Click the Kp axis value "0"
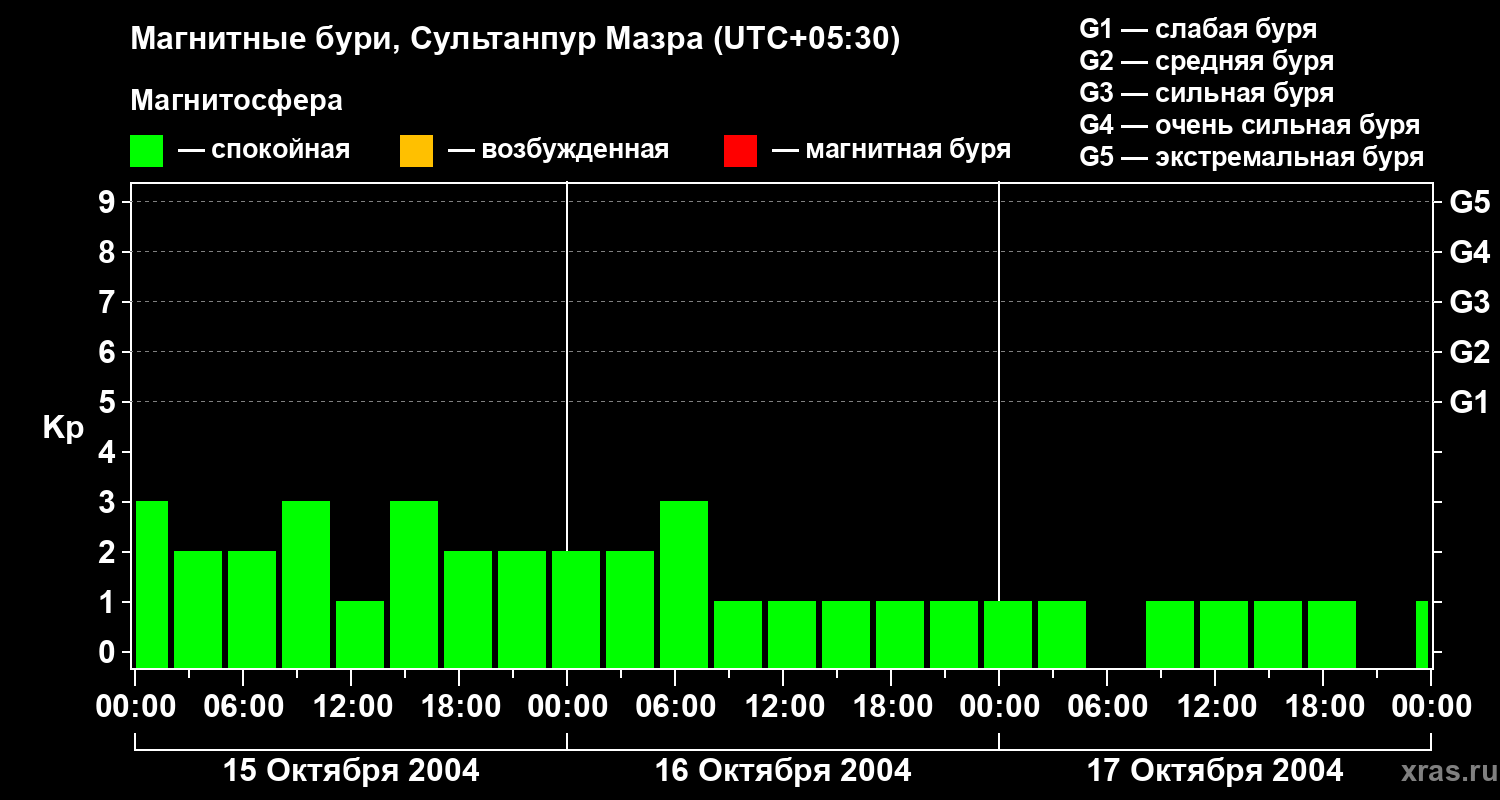 coord(109,652)
